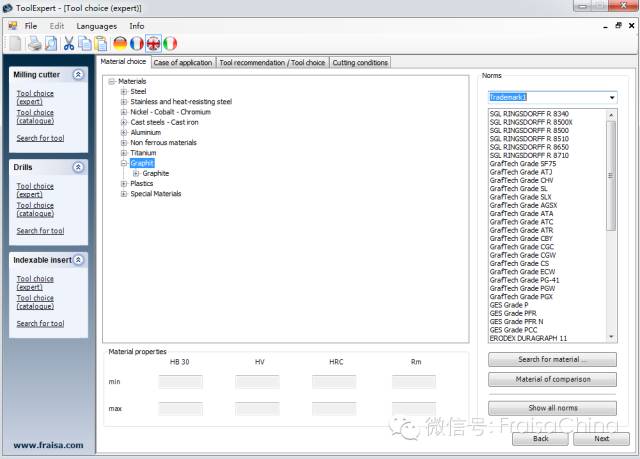Image resolution: width=640 pixels, height=459 pixels.
Task: Open Drills Tool choice (expert) link
Action: [35, 190]
